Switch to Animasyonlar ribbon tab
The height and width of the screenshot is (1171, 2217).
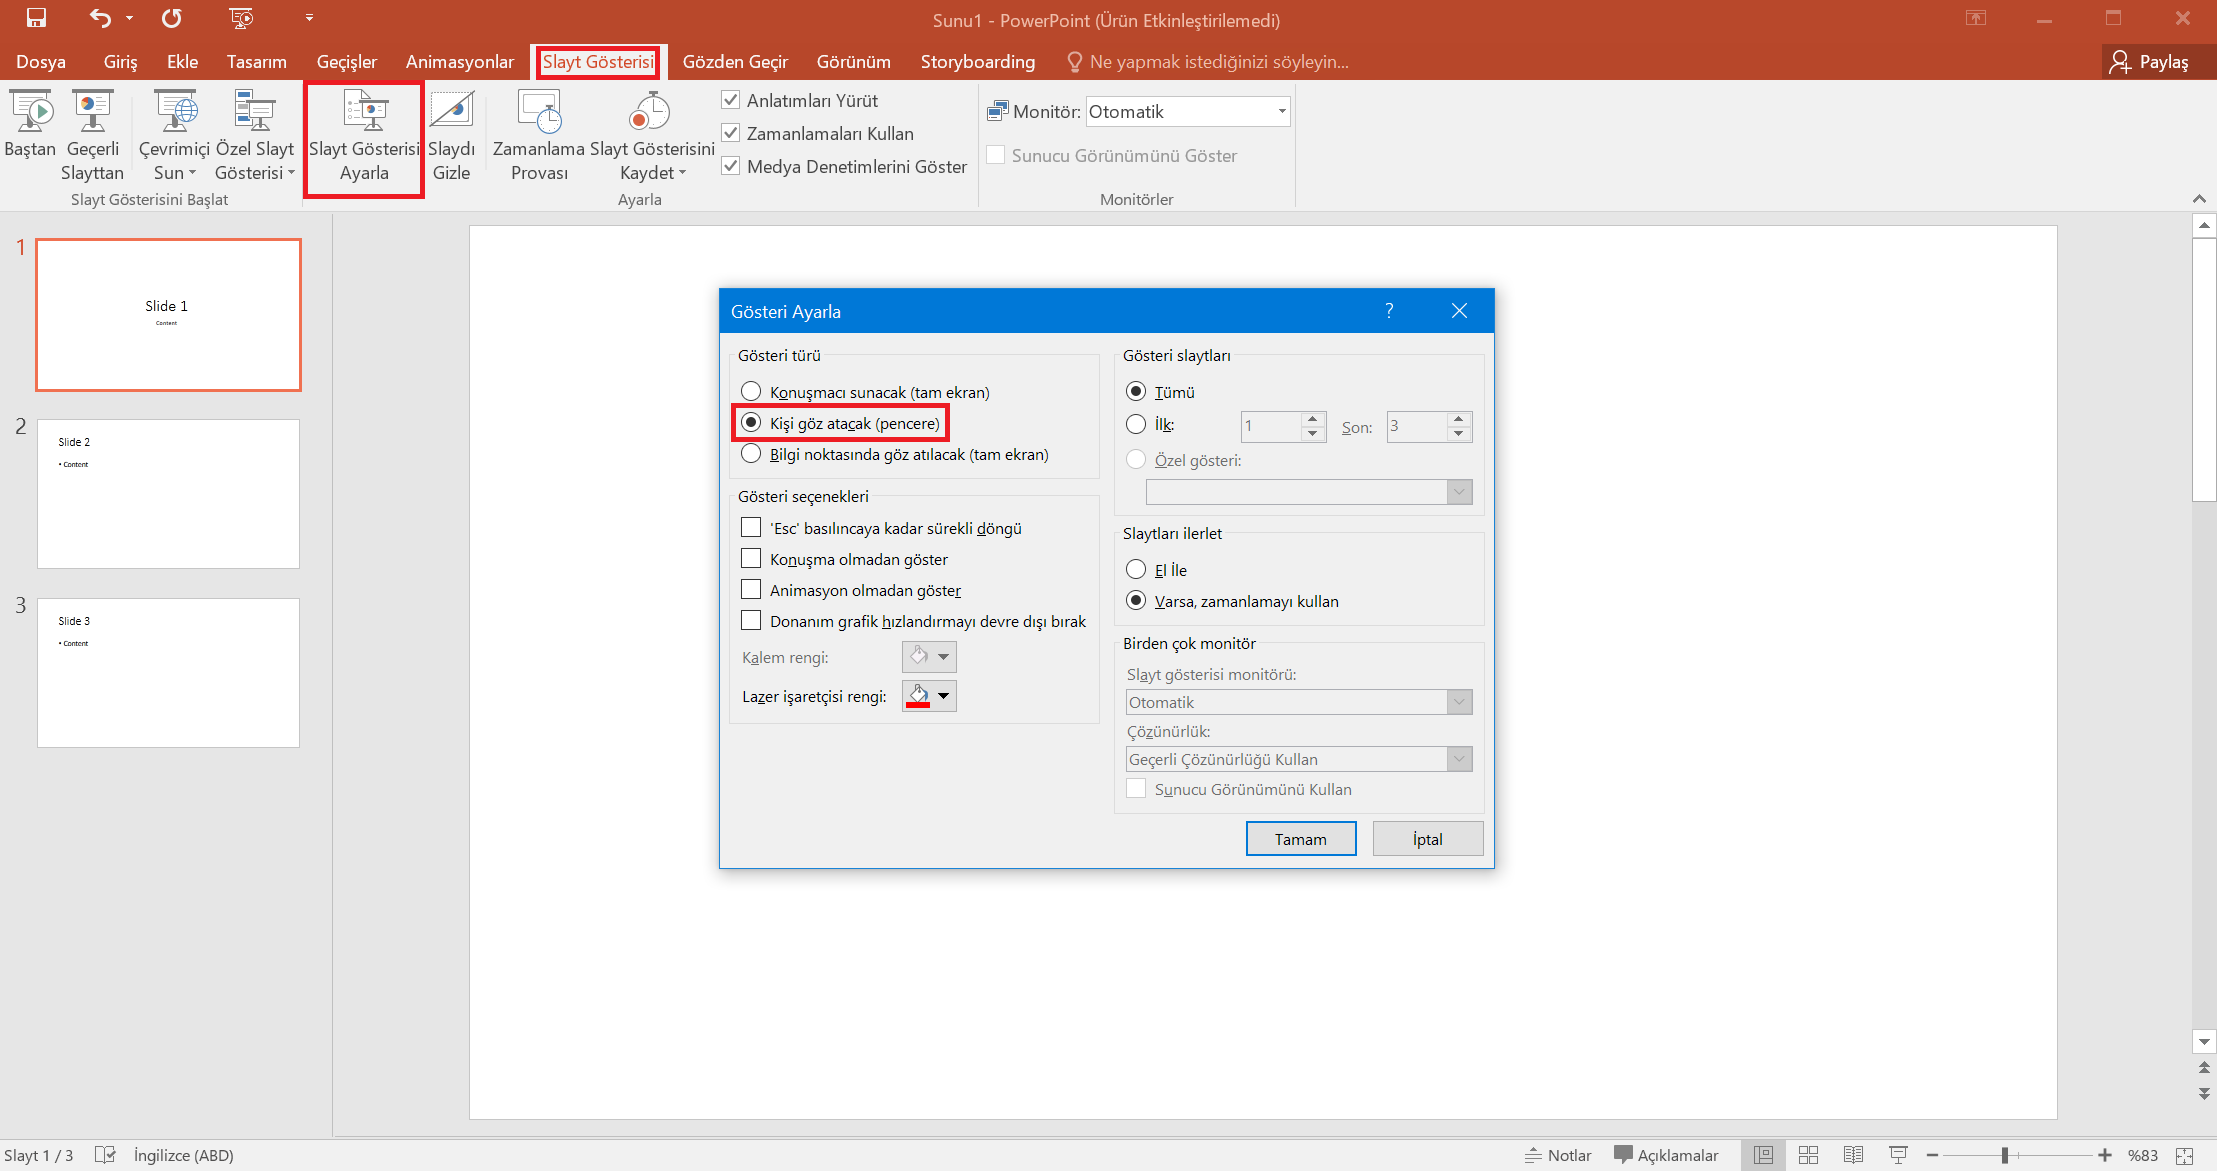460,62
